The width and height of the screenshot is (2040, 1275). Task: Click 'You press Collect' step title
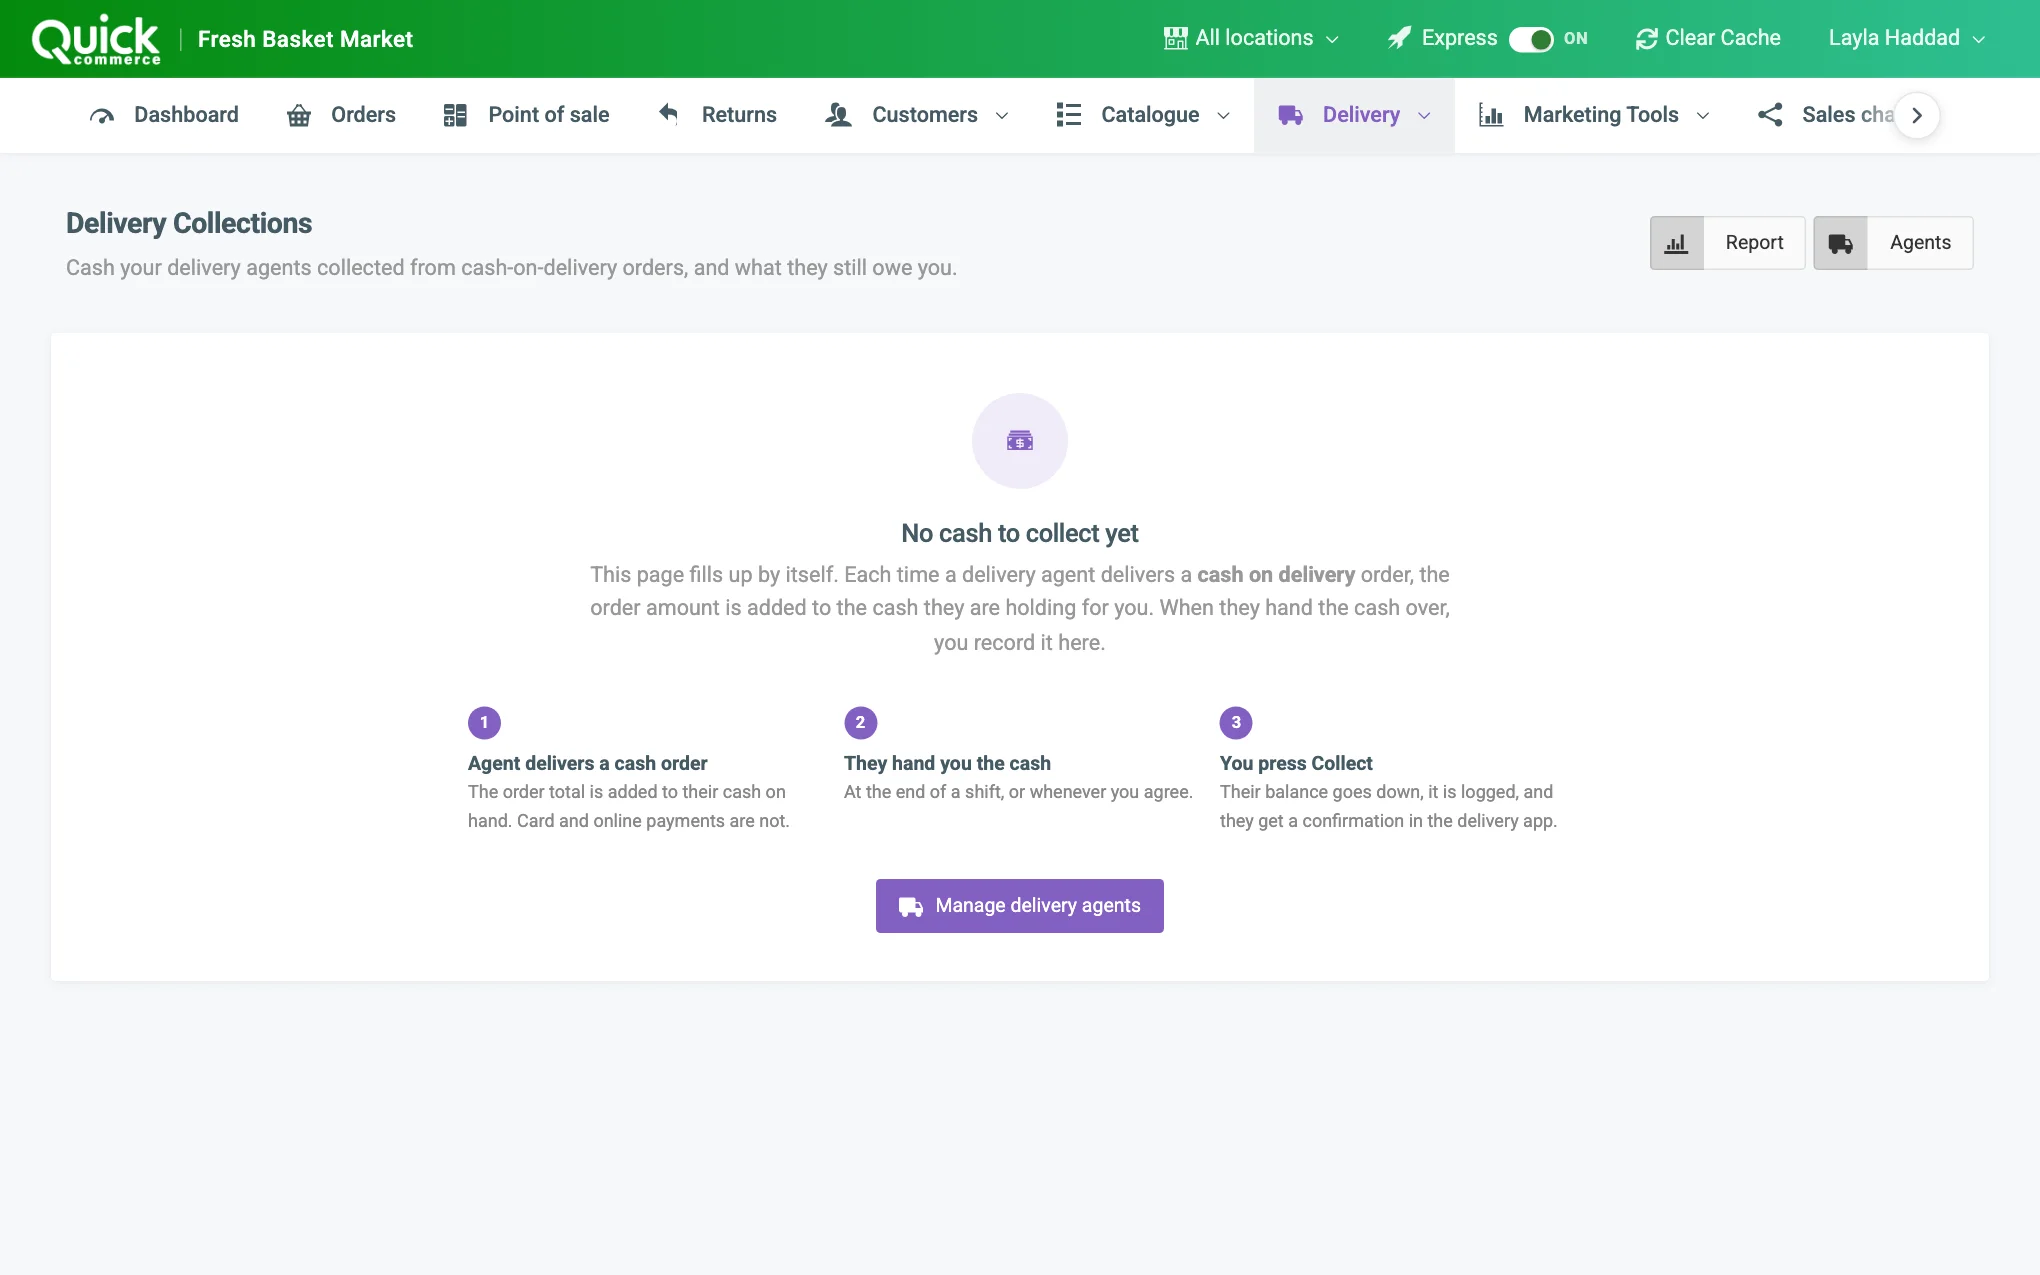[1296, 764]
